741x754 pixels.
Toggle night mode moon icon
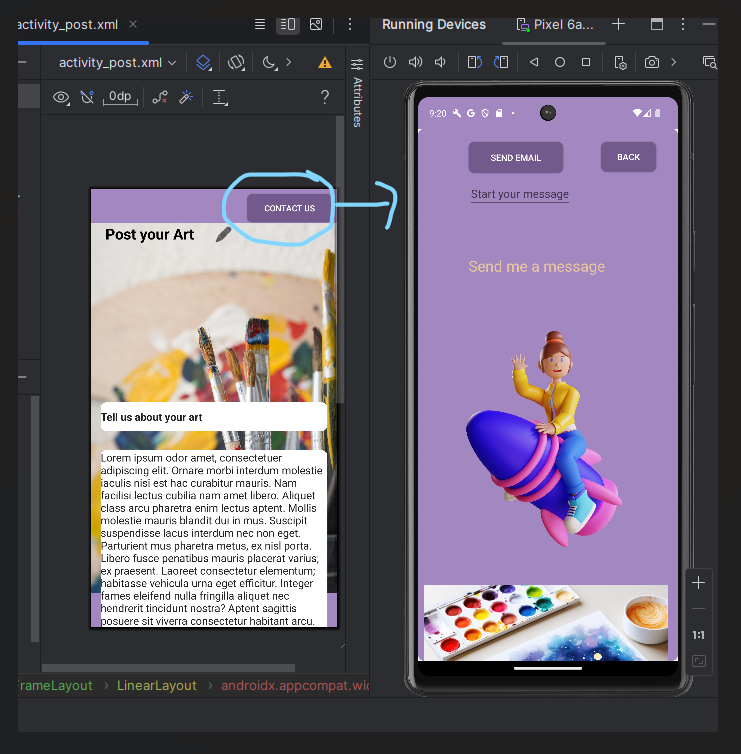point(270,63)
